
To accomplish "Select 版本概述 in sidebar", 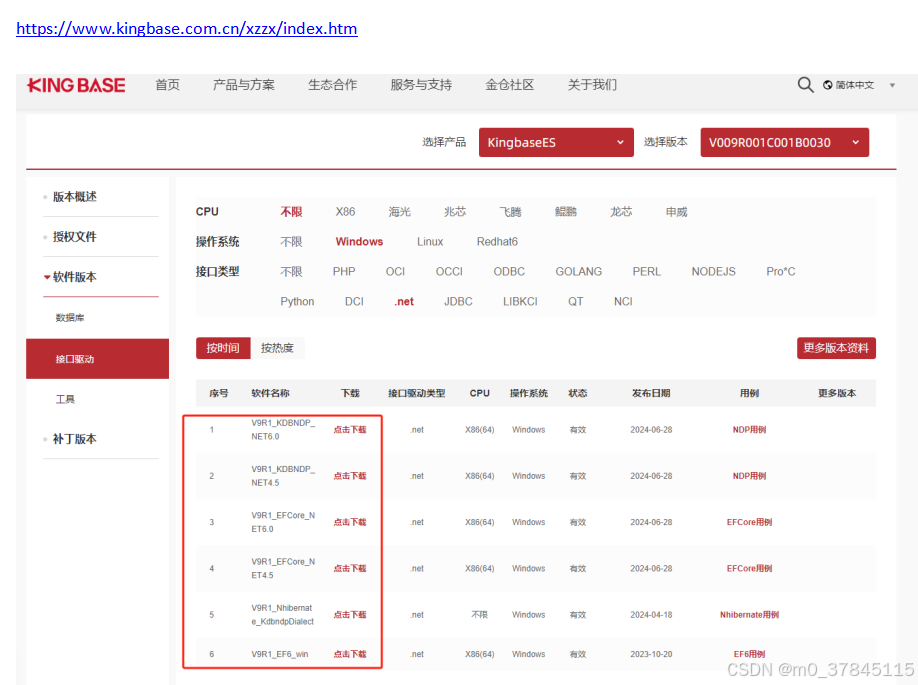I will click(74, 197).
